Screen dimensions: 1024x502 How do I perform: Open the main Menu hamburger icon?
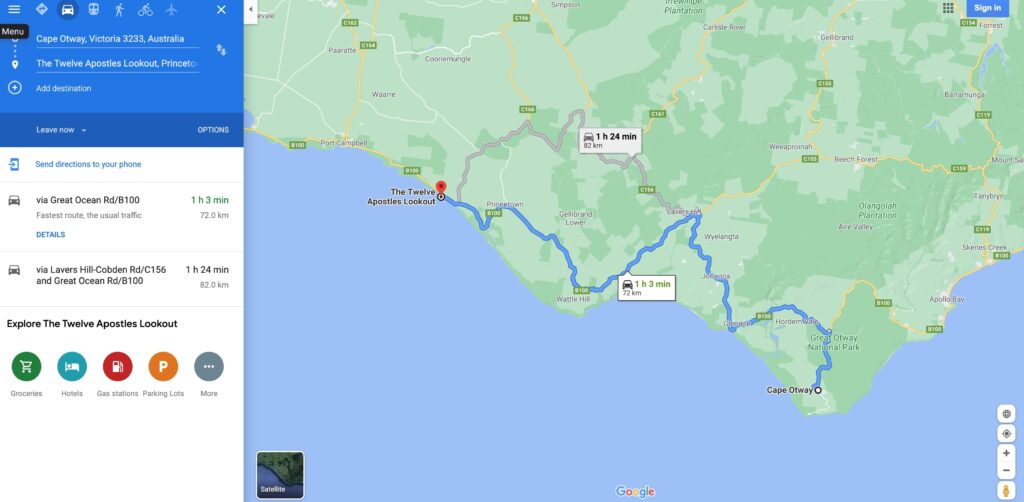(14, 9)
